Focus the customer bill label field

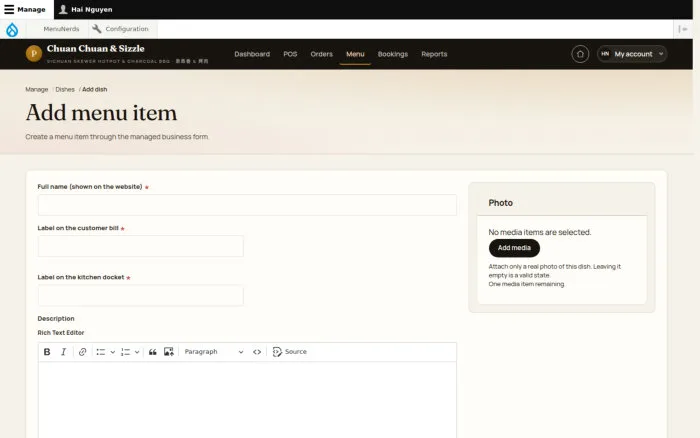(x=141, y=246)
